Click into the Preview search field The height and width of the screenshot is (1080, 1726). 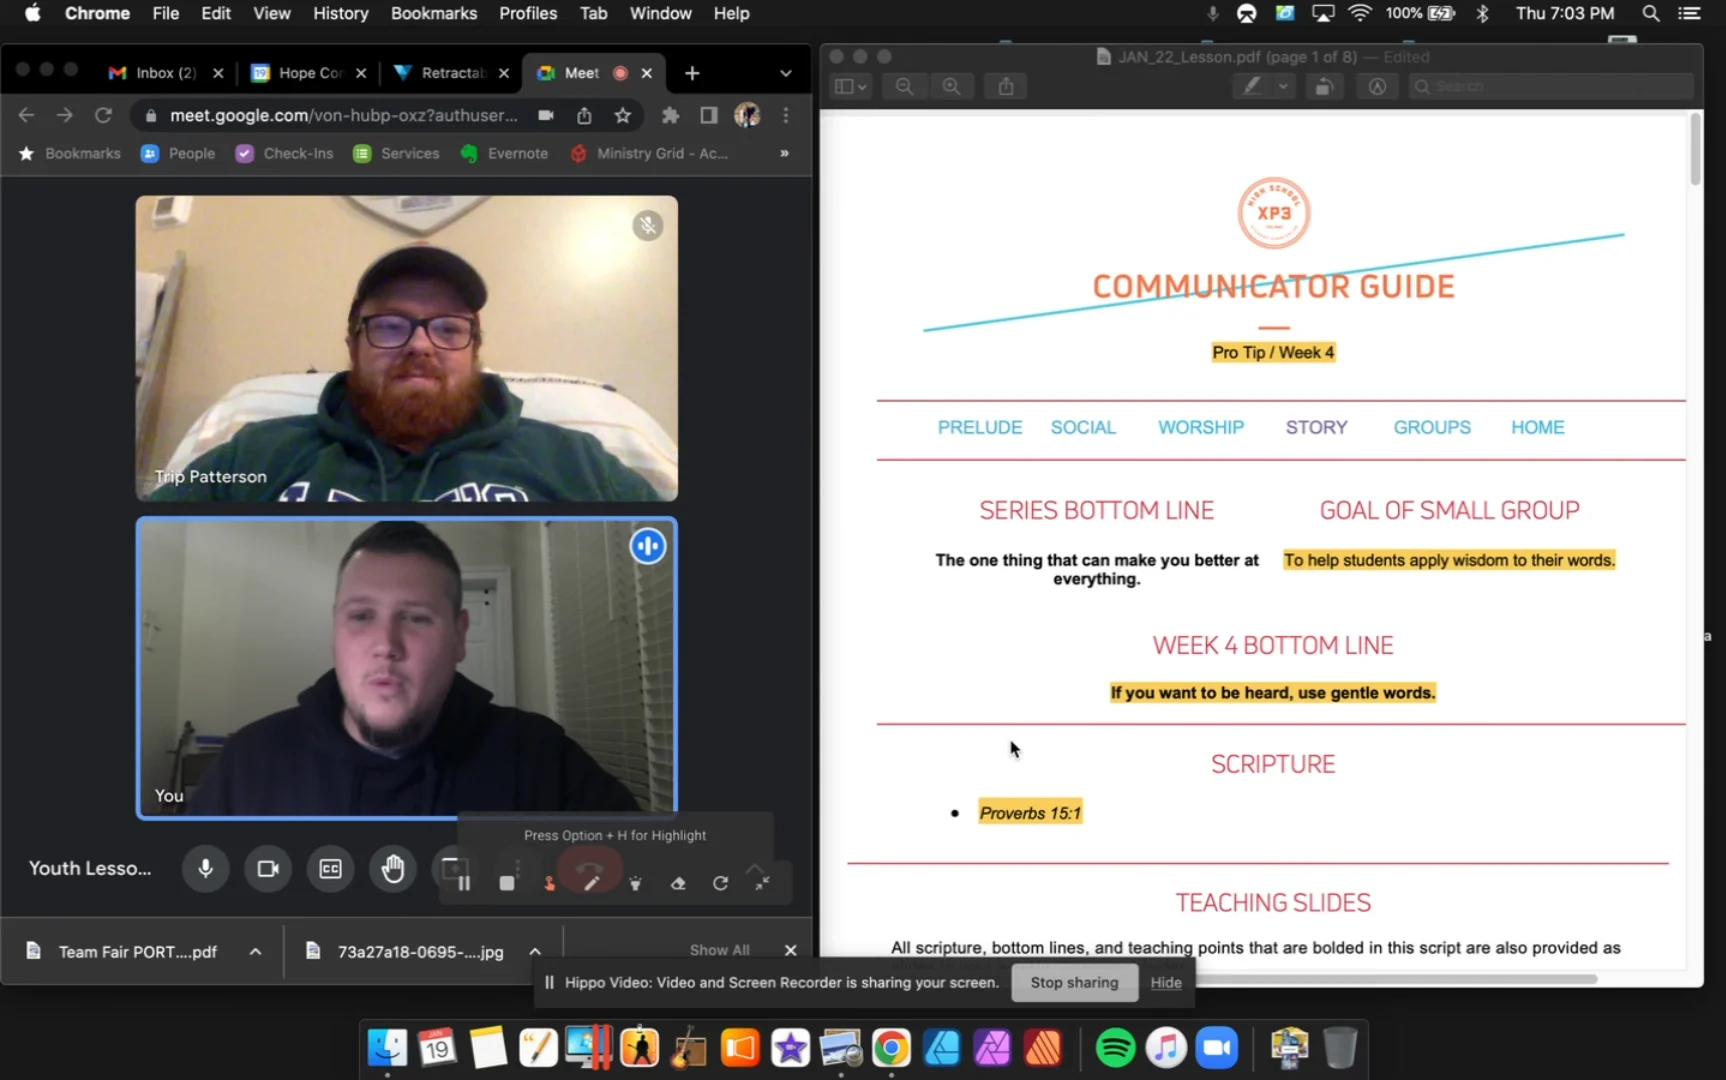[1551, 86]
